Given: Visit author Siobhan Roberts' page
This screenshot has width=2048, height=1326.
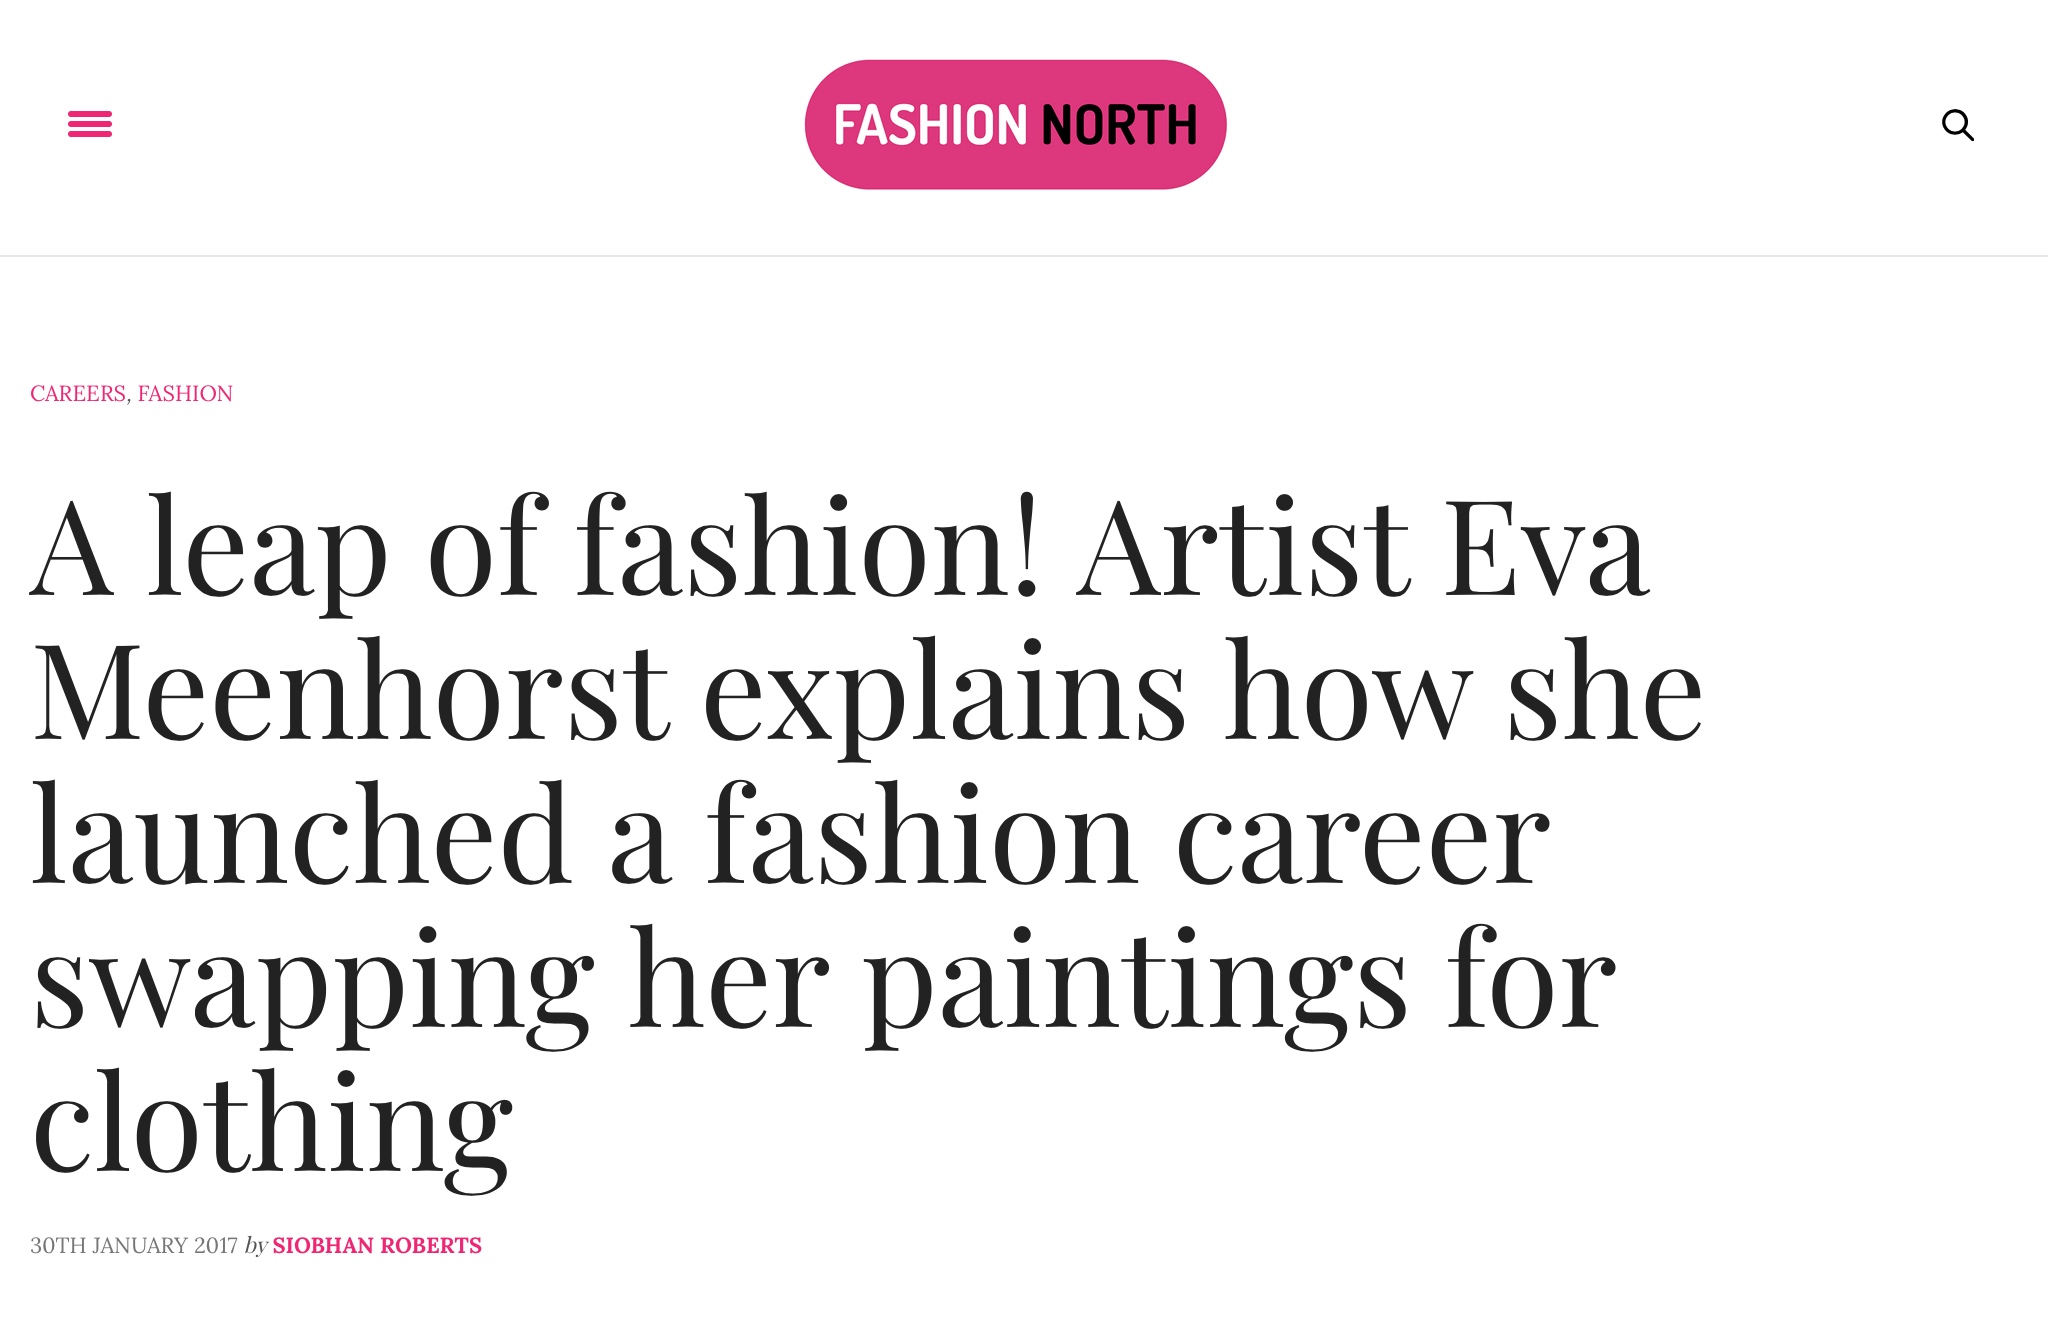Looking at the screenshot, I should pos(377,1246).
